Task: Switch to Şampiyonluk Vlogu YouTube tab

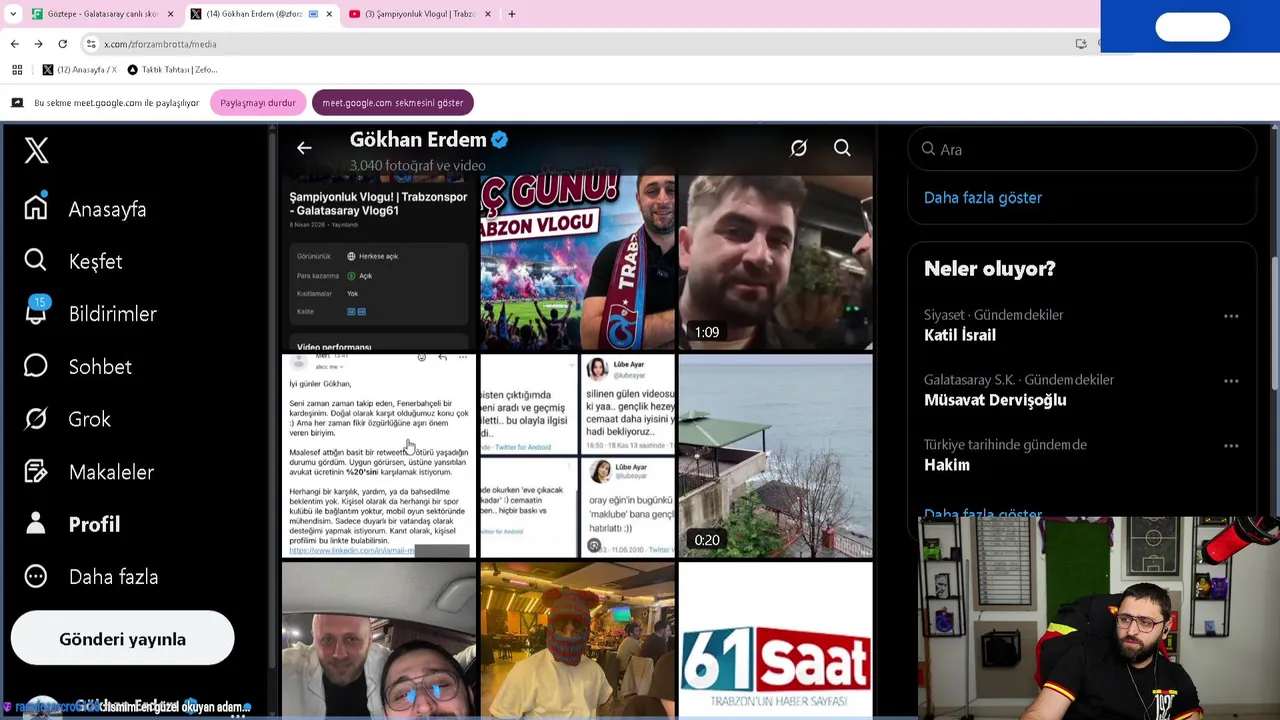Action: pos(420,14)
